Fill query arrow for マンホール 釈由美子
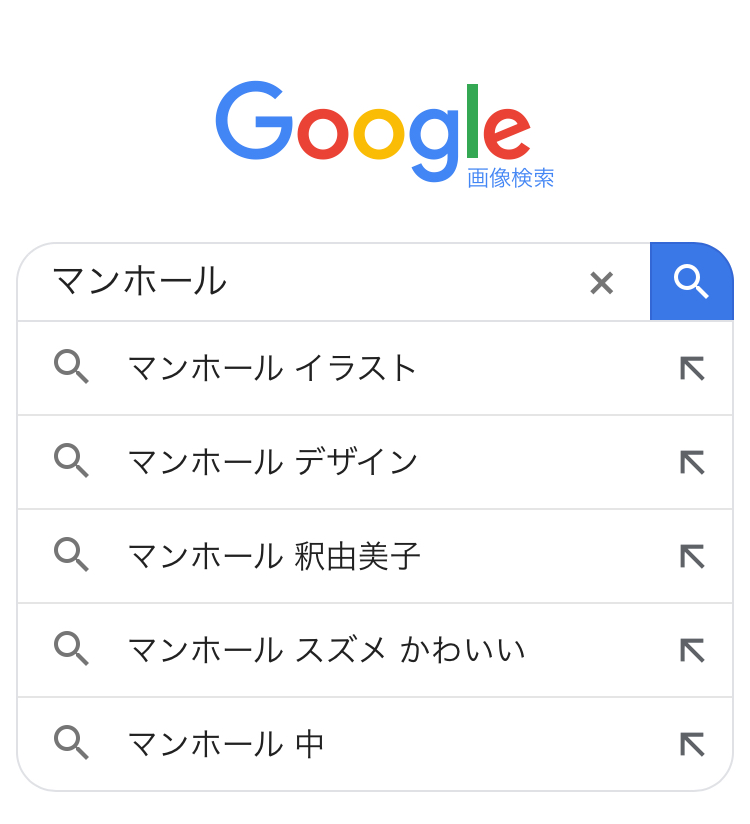 (x=692, y=556)
